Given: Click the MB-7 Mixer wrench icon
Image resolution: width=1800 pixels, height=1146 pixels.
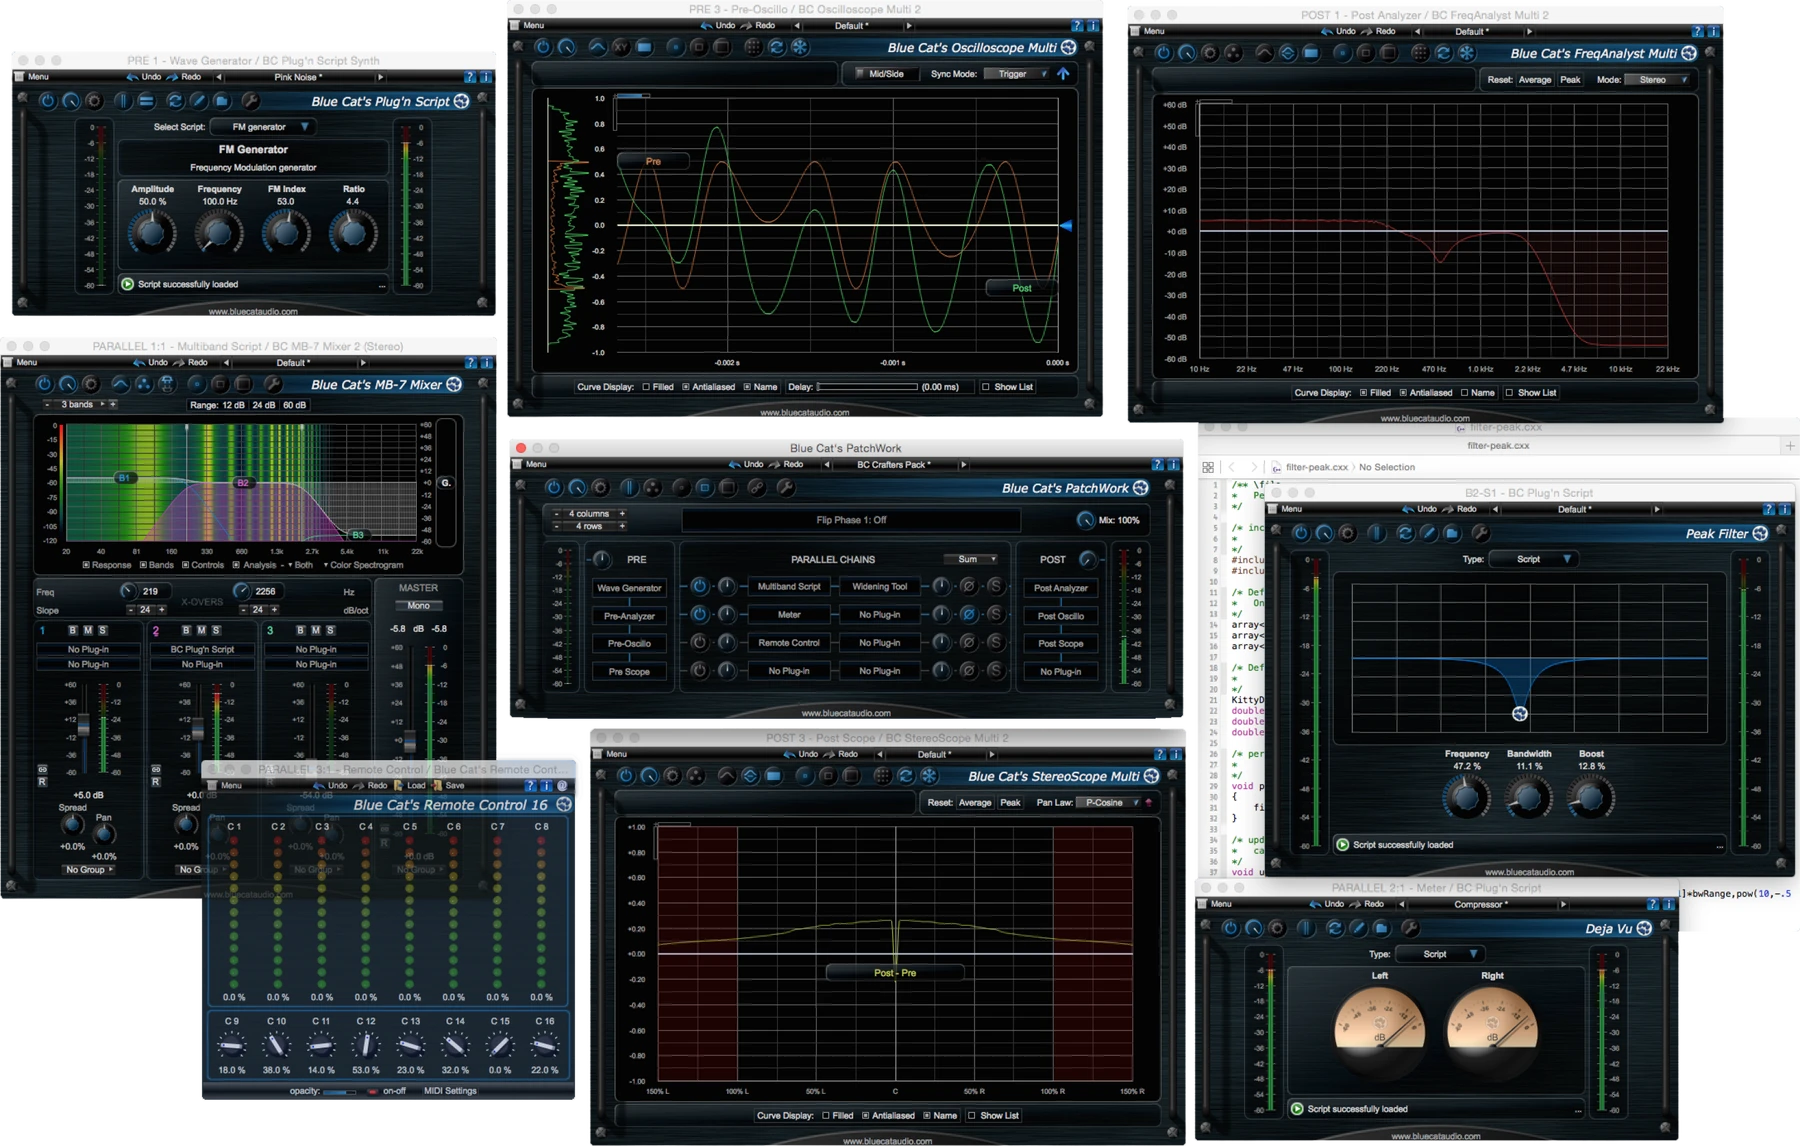Looking at the screenshot, I should (271, 384).
